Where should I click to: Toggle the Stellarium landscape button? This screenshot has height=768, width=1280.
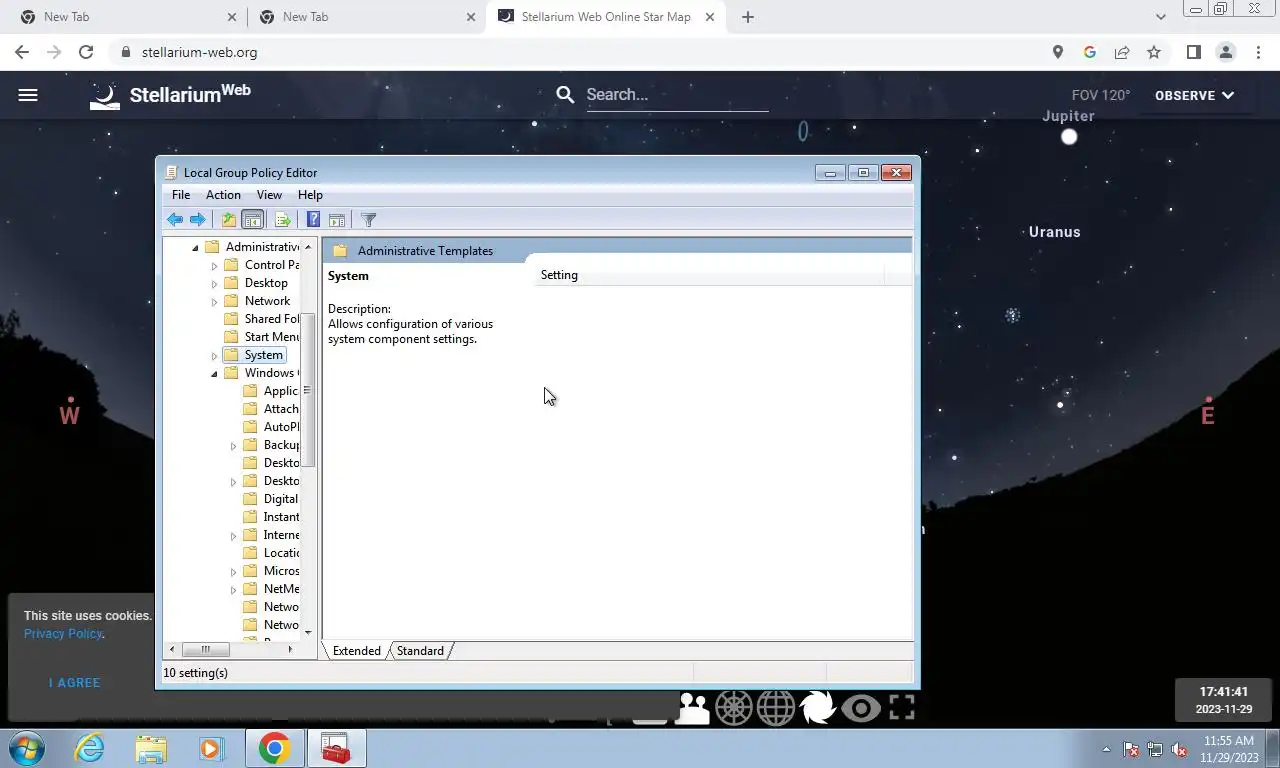click(693, 708)
